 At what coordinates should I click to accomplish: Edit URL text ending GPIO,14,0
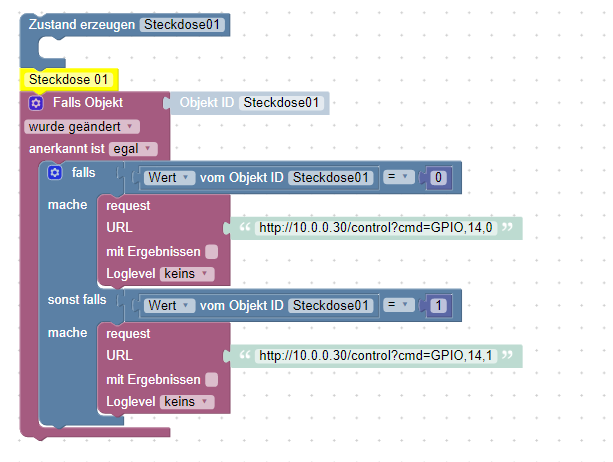376,227
